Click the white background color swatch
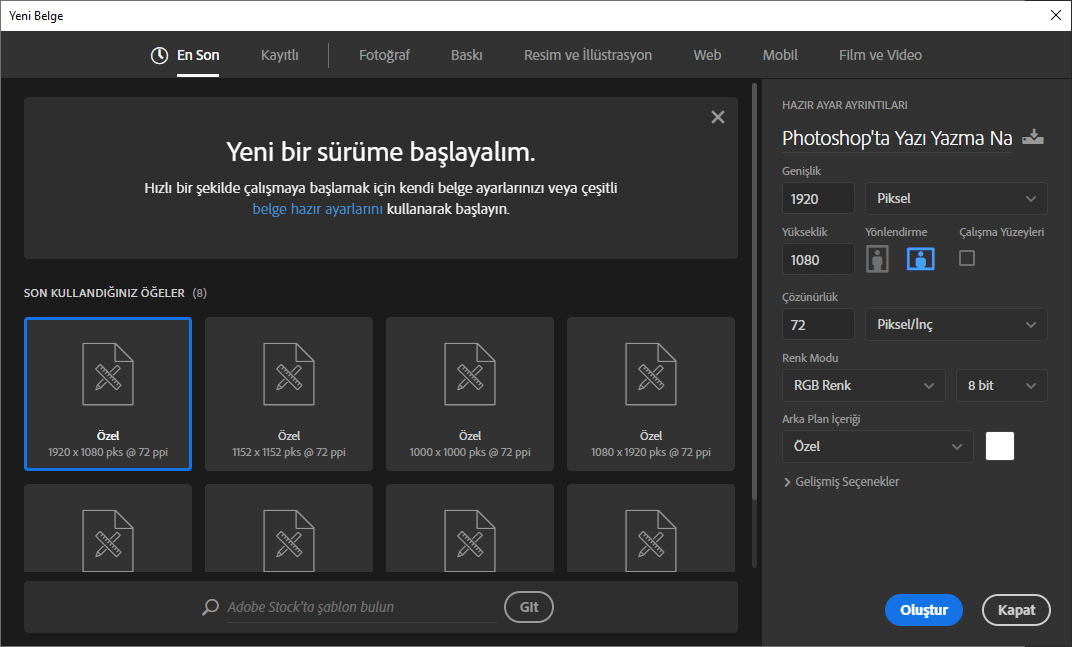The width and height of the screenshot is (1072, 647). point(1000,446)
